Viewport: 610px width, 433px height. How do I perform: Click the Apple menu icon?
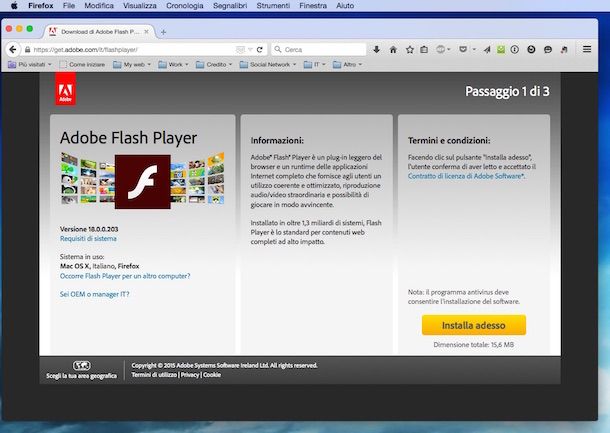(14, 5)
